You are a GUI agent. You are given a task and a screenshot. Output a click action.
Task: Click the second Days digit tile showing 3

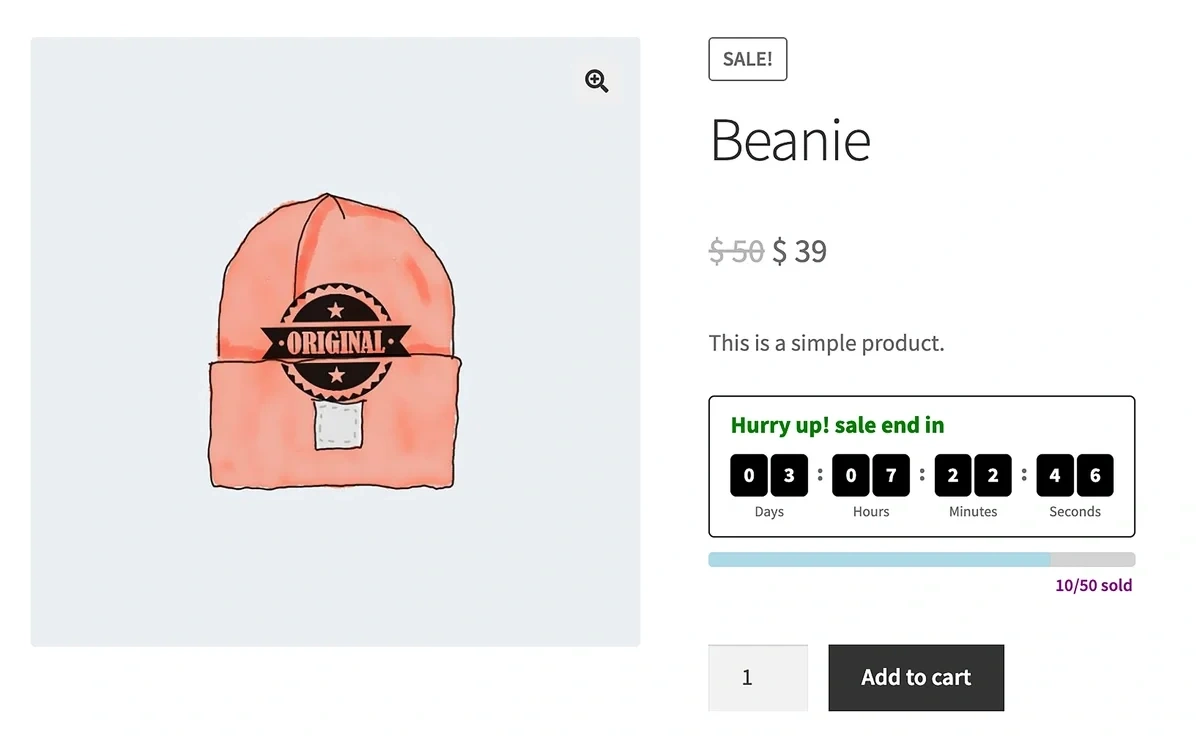789,476
